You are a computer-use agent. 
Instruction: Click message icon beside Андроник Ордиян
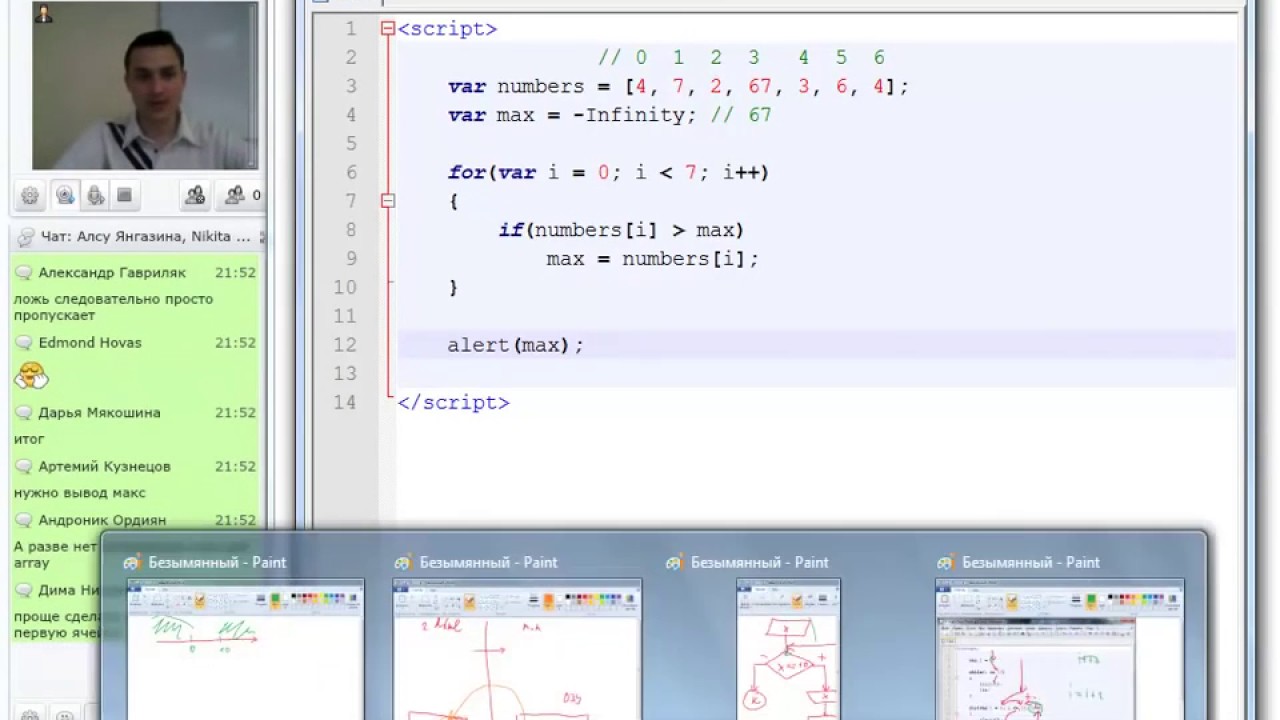pyautogui.click(x=23, y=521)
